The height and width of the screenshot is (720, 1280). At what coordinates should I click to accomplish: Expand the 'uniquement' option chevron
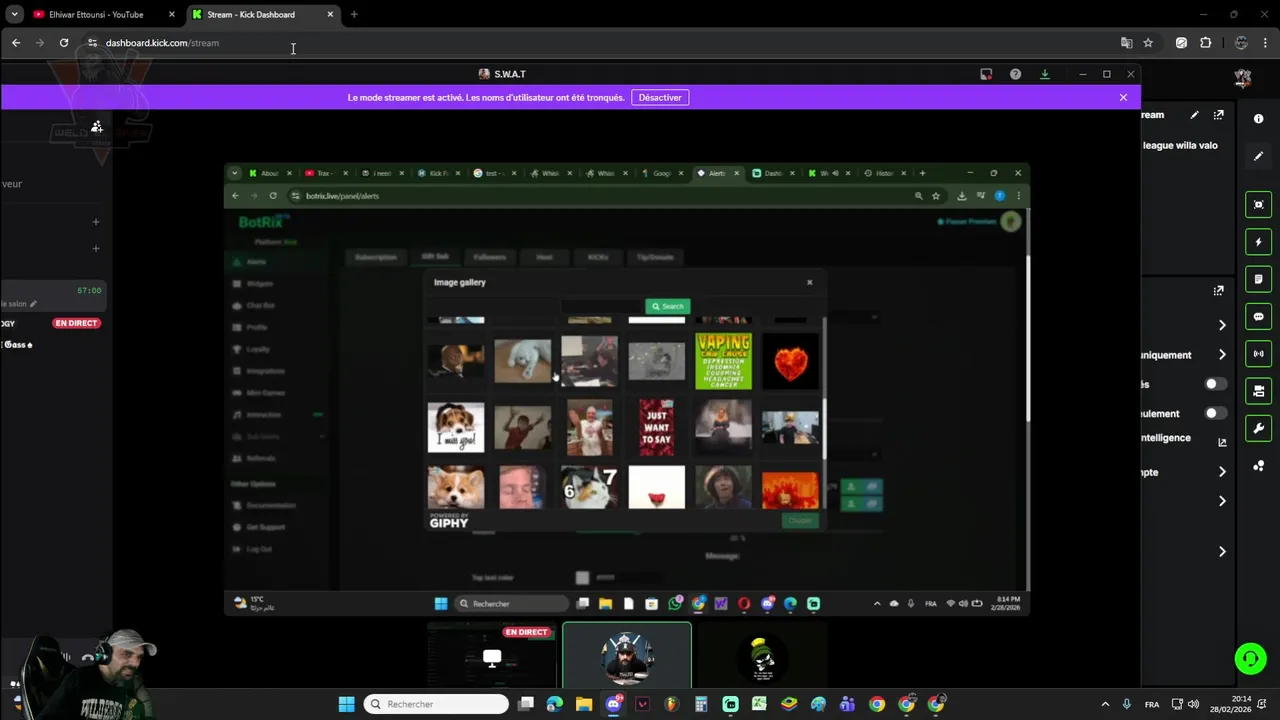tap(1222, 355)
